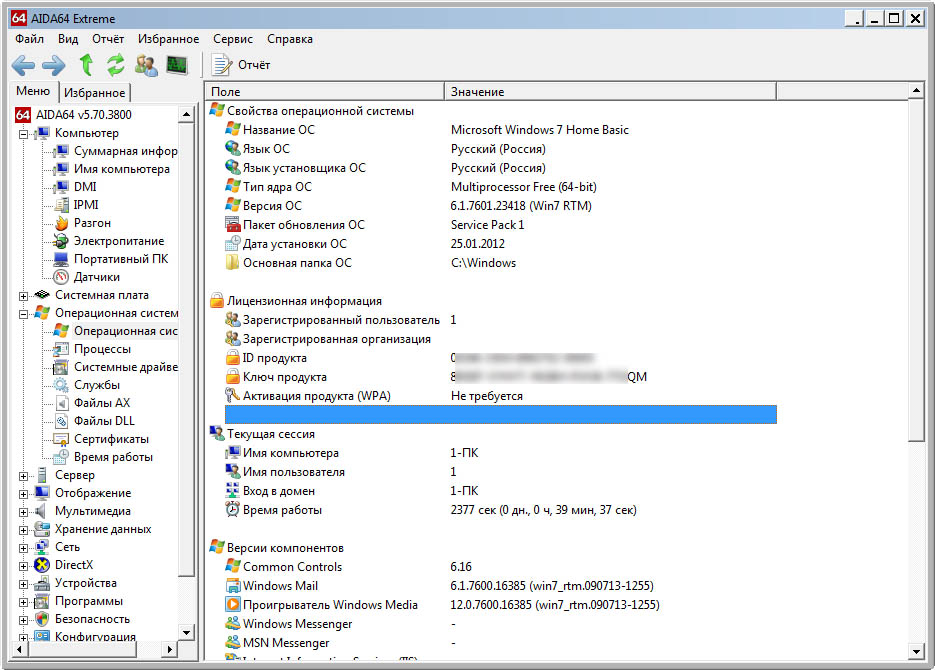Image resolution: width=935 pixels, height=670 pixels.
Task: Expand the DirectX tree node
Action: pos(24,566)
